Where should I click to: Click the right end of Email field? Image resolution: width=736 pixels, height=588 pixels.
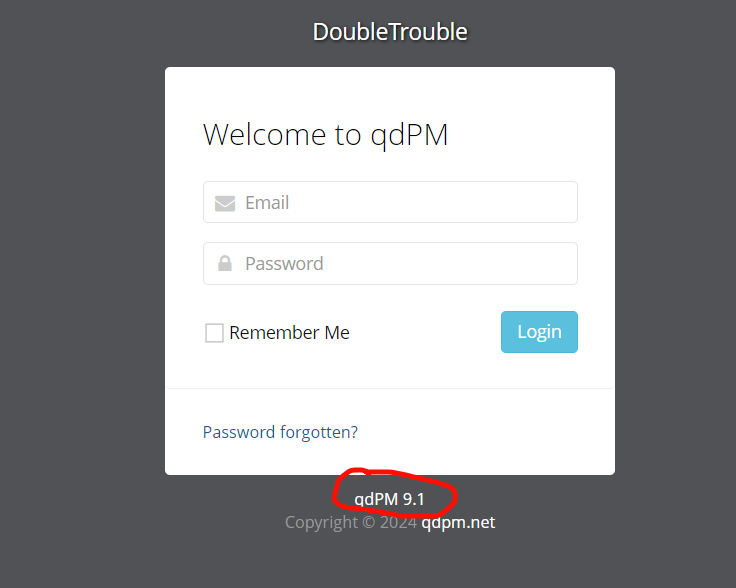click(x=563, y=202)
